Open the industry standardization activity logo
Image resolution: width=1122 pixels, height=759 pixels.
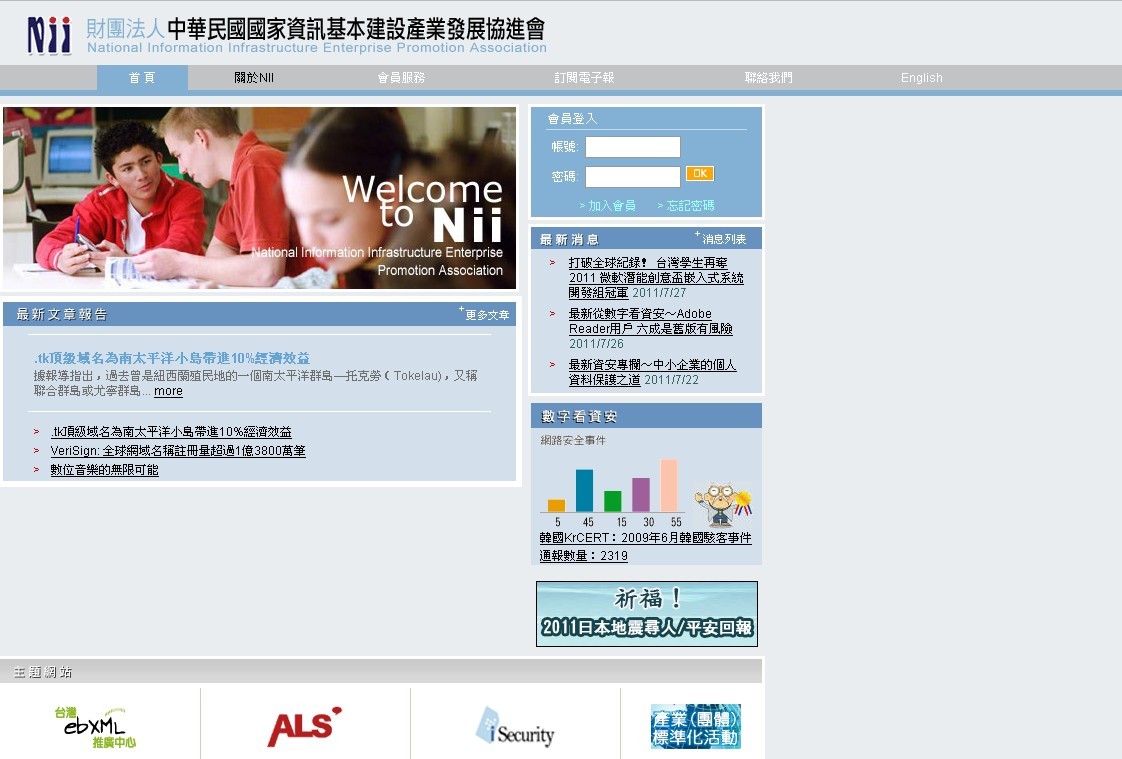[x=695, y=727]
